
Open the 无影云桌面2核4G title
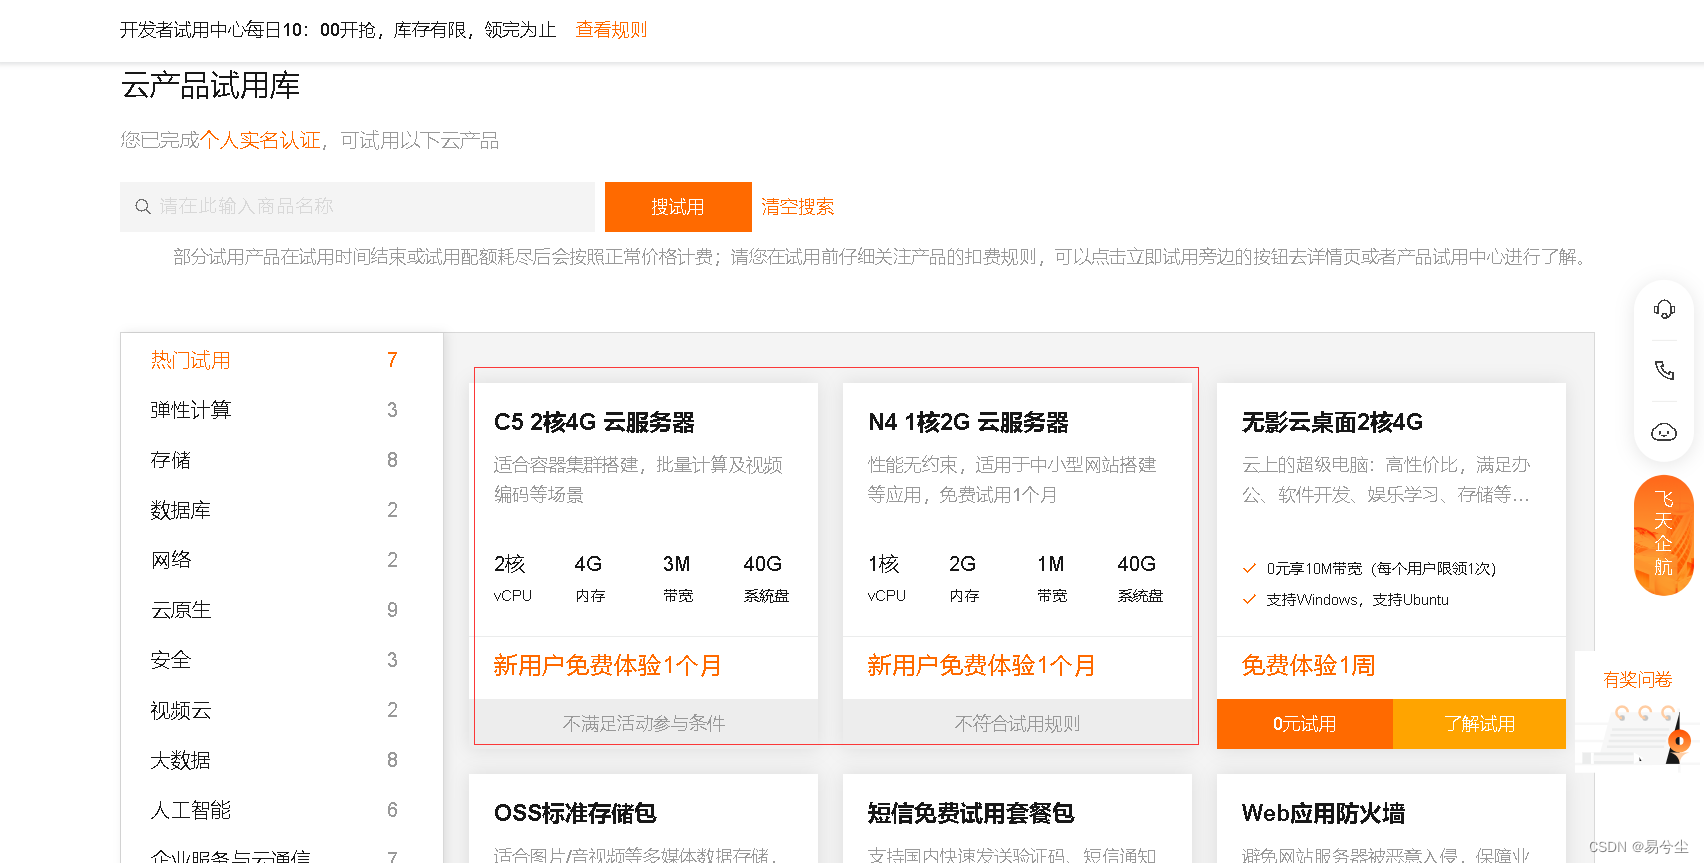[1332, 423]
